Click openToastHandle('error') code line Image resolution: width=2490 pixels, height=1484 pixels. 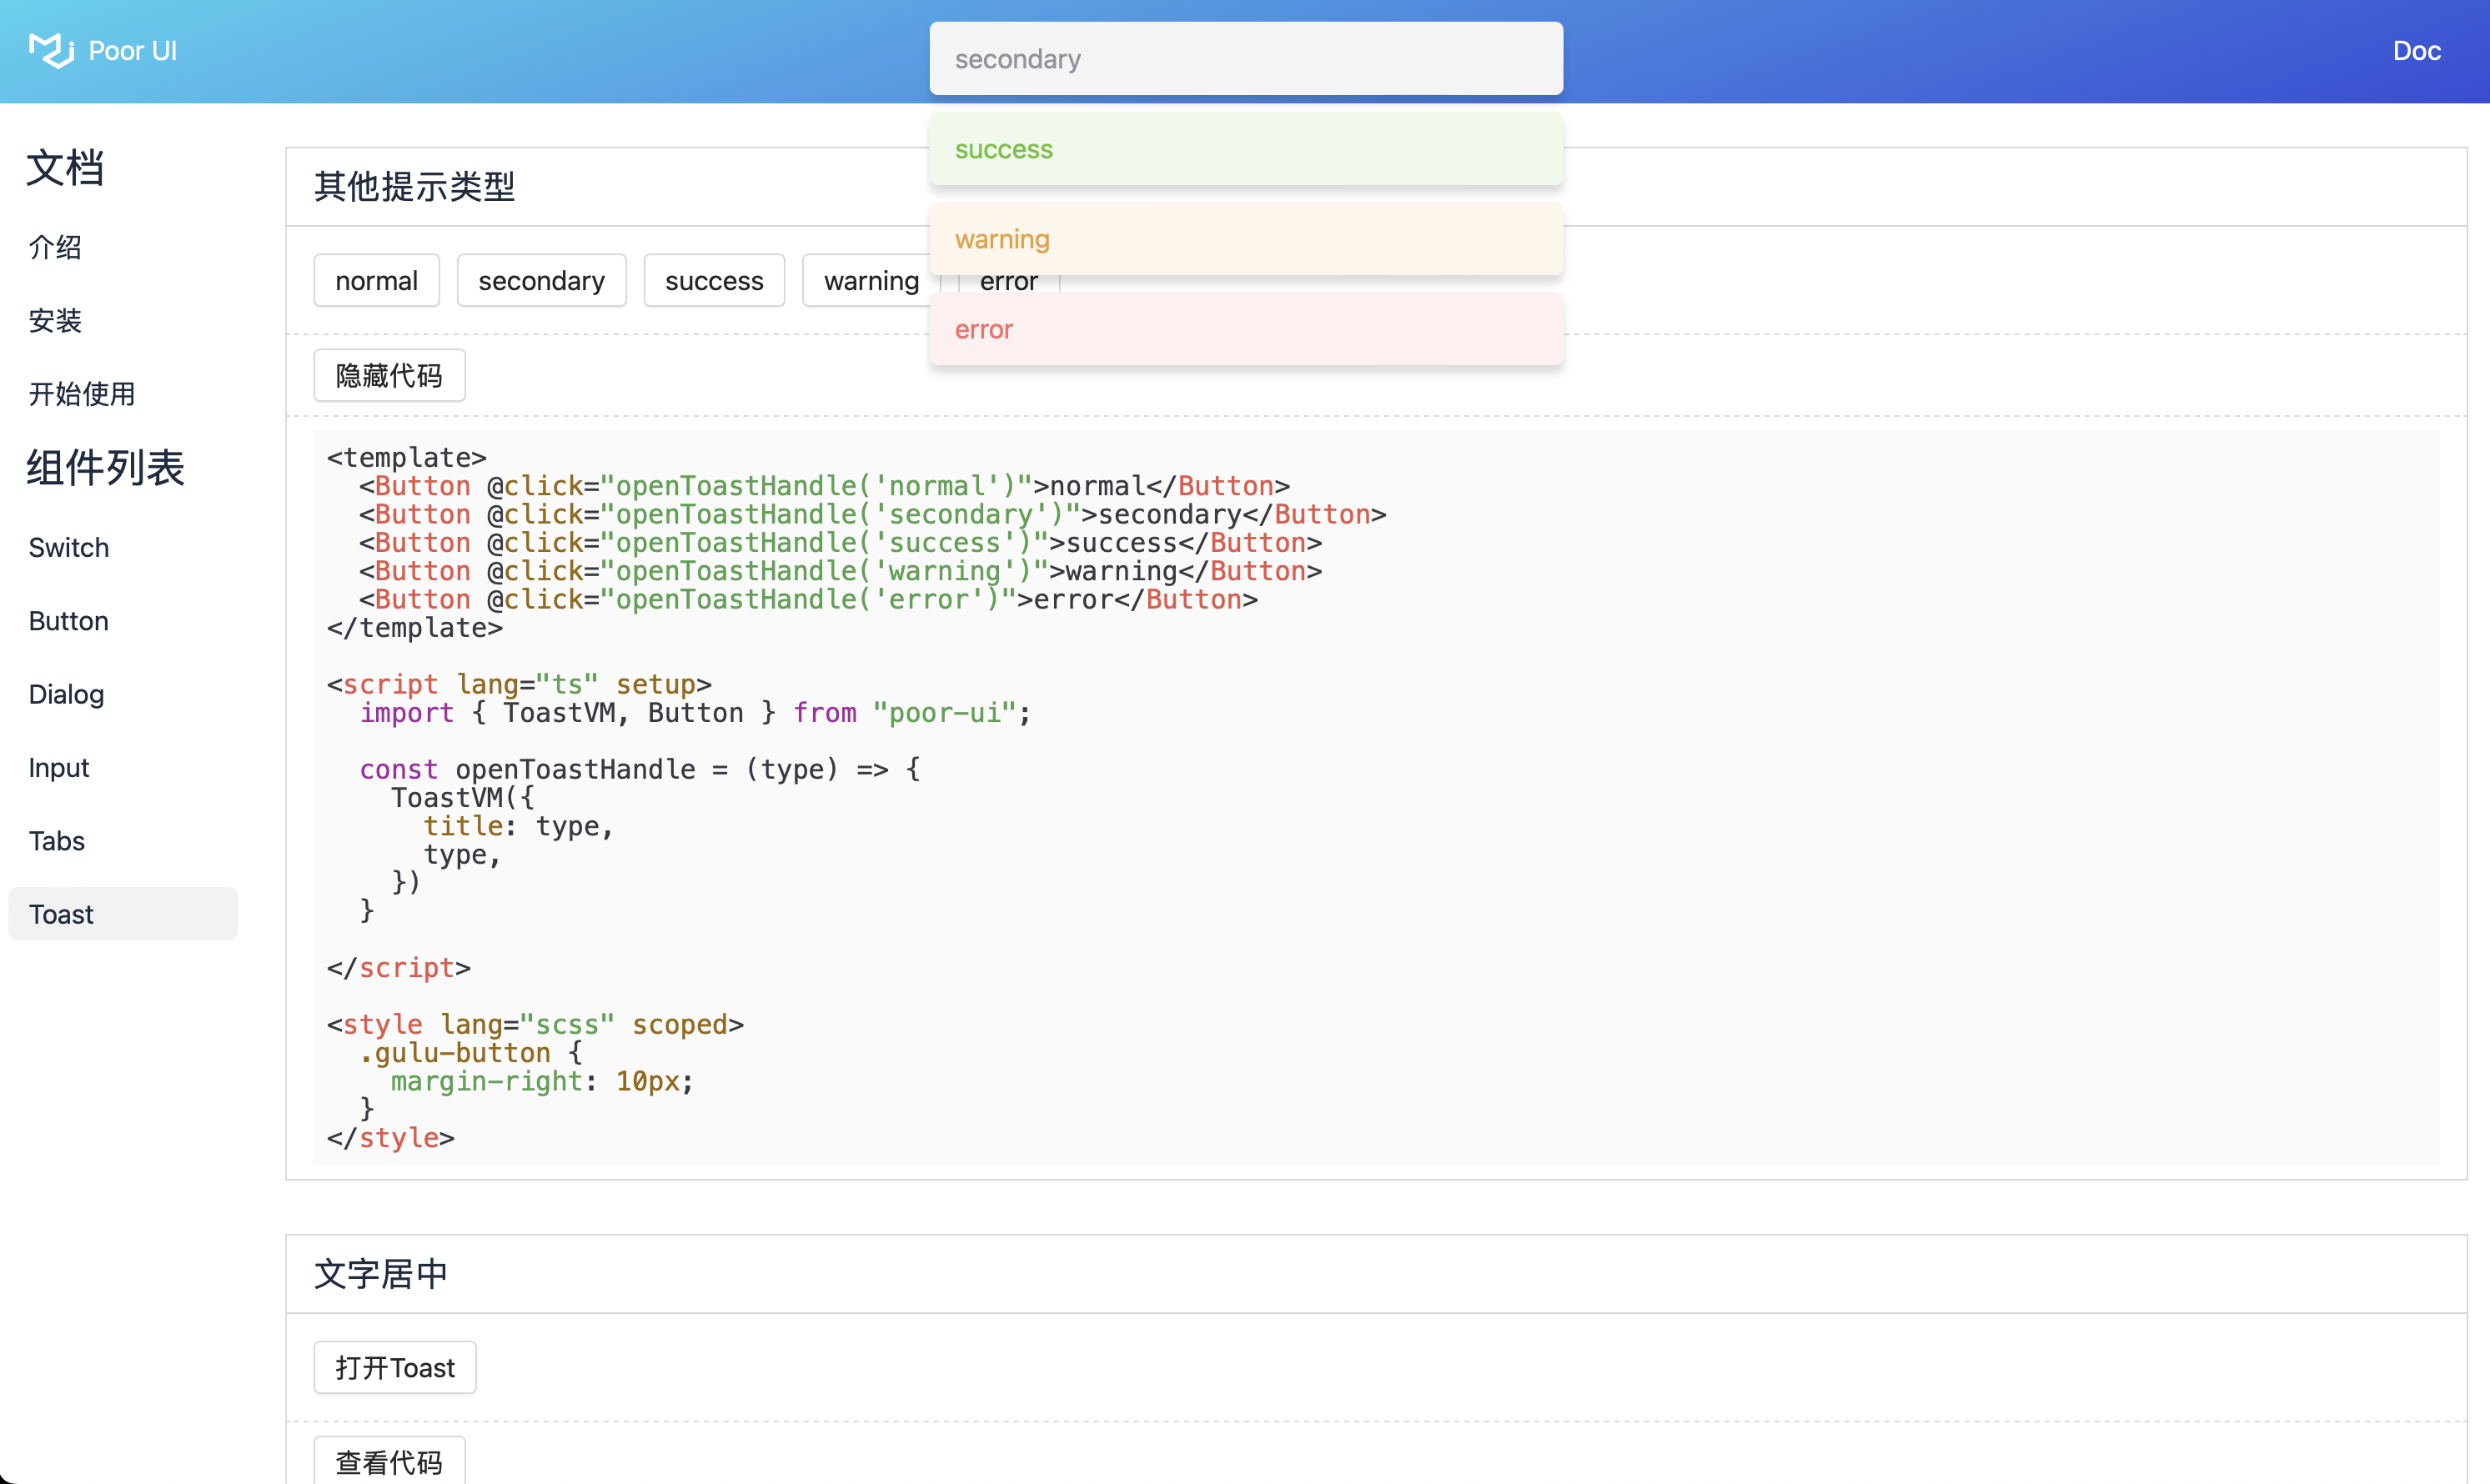[809, 599]
